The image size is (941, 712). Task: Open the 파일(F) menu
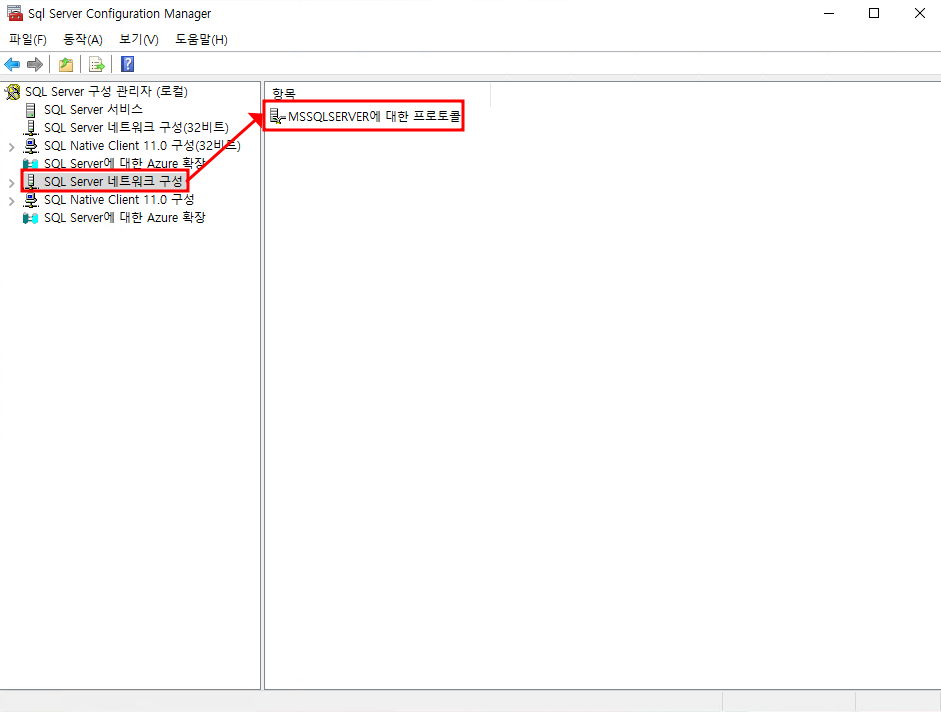(x=28, y=40)
